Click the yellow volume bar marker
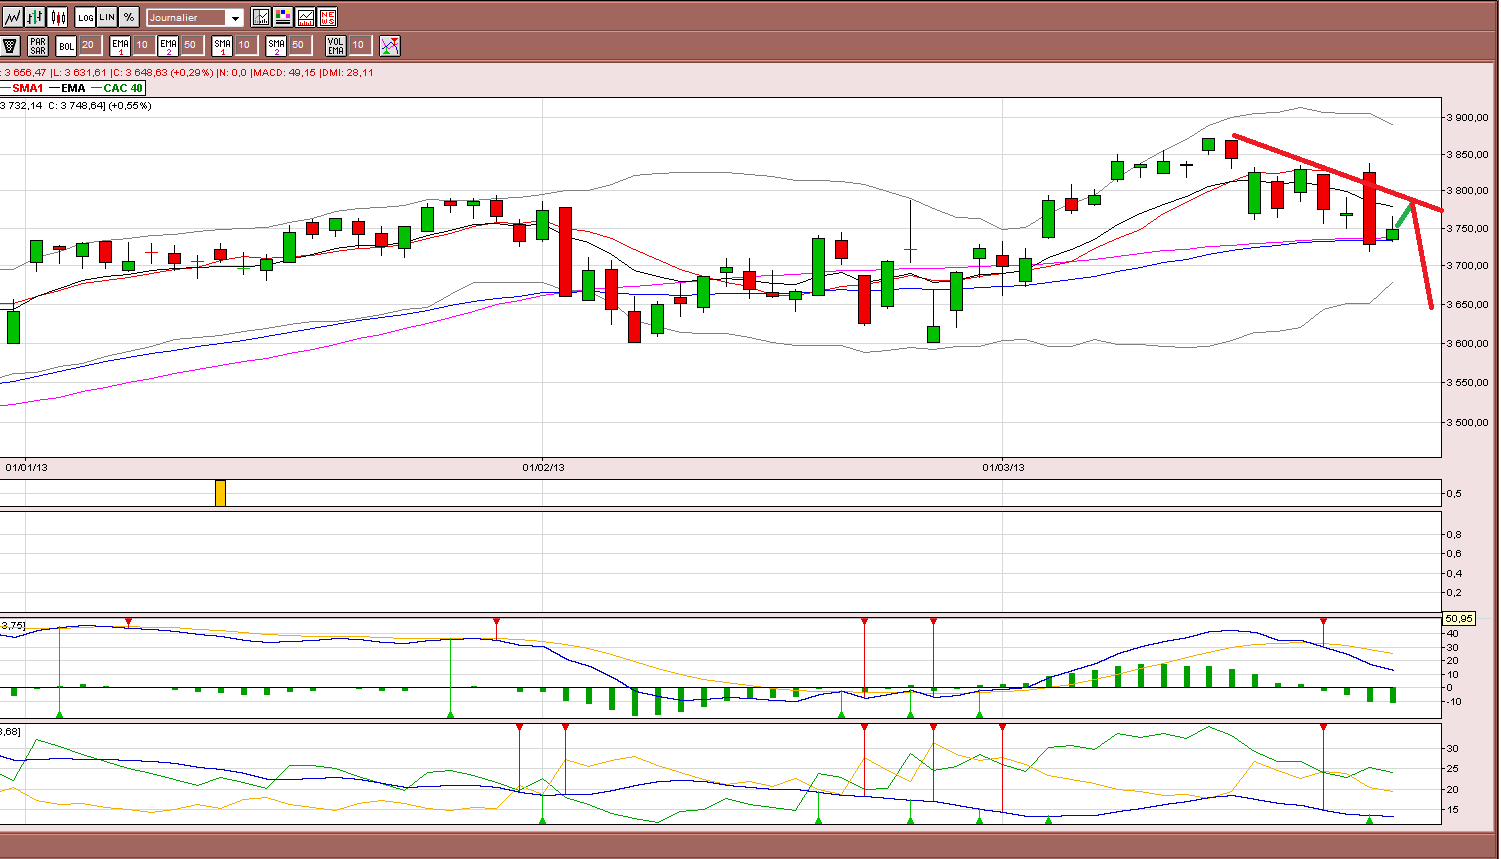This screenshot has height=859, width=1501. 220,493
